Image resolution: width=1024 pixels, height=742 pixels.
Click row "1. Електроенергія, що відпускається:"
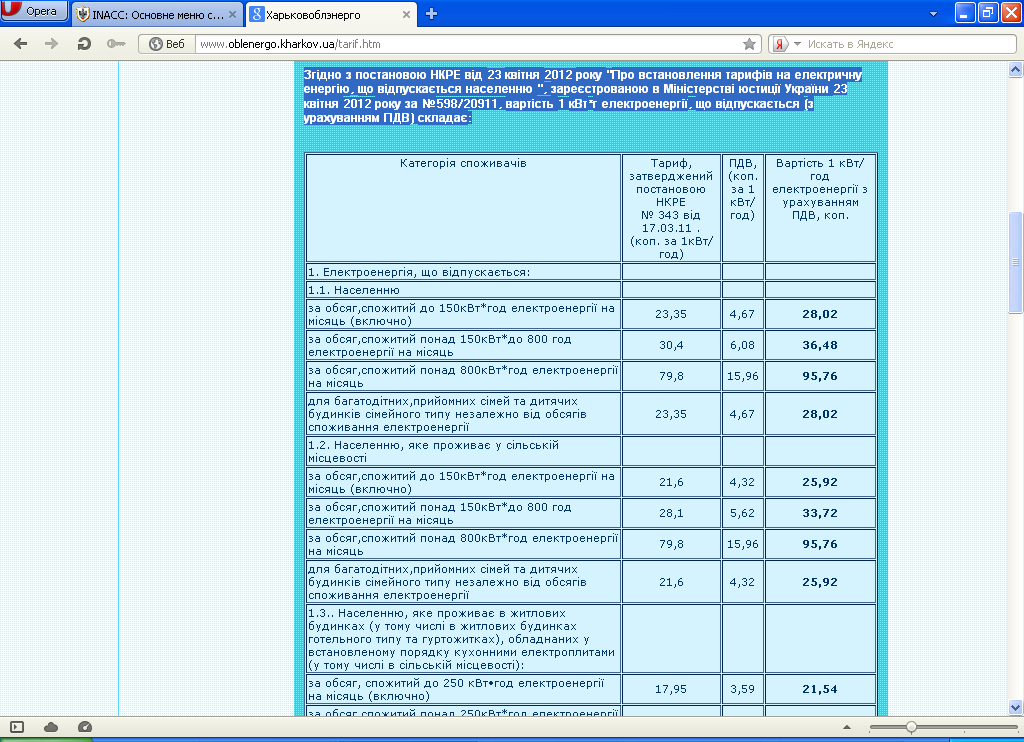[x=463, y=272]
